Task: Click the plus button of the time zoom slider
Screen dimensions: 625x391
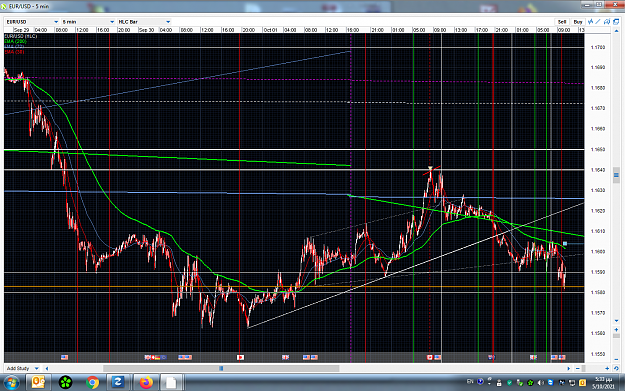Action: pyautogui.click(x=607, y=369)
